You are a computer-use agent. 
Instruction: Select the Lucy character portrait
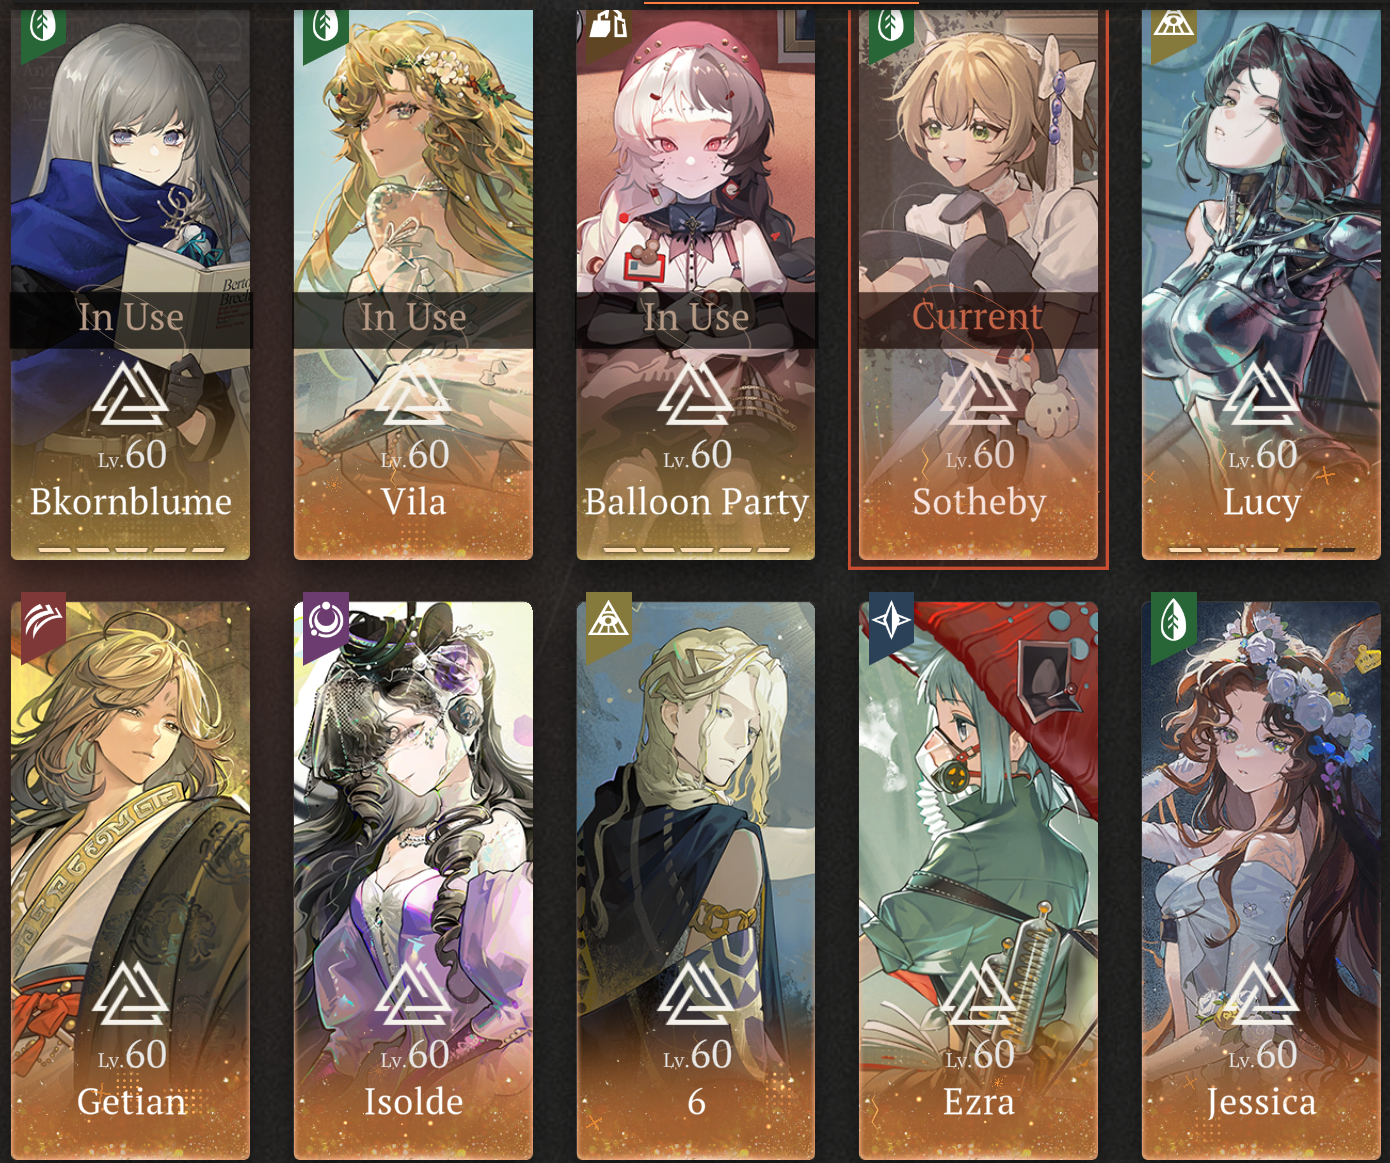(x=1261, y=285)
